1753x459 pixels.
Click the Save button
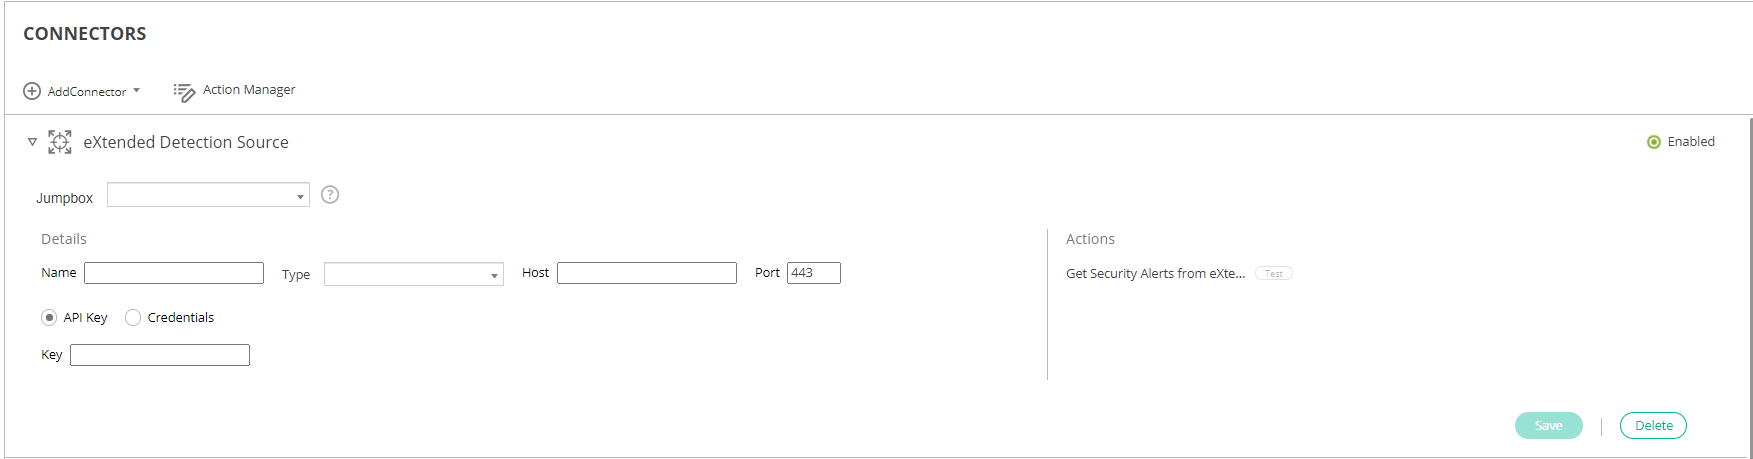coord(1548,425)
